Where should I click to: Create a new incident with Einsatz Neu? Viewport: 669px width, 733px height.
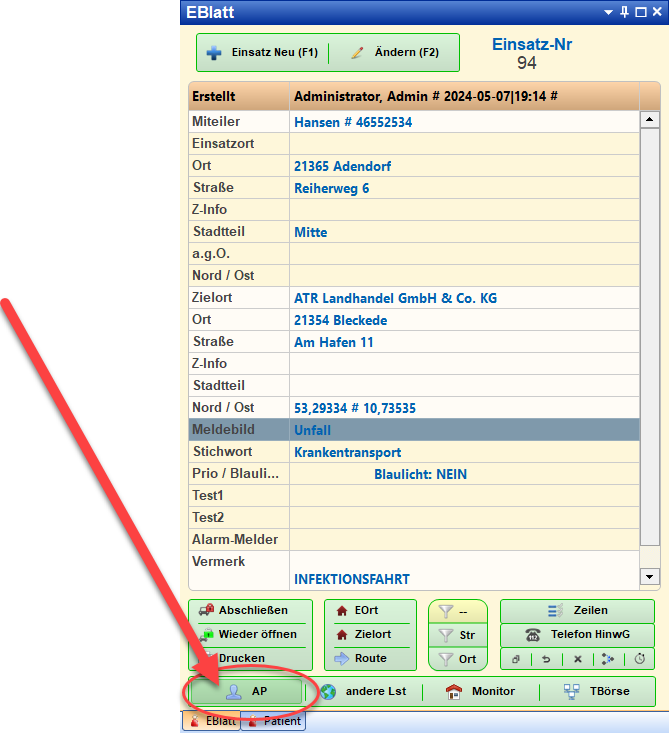pyautogui.click(x=262, y=52)
